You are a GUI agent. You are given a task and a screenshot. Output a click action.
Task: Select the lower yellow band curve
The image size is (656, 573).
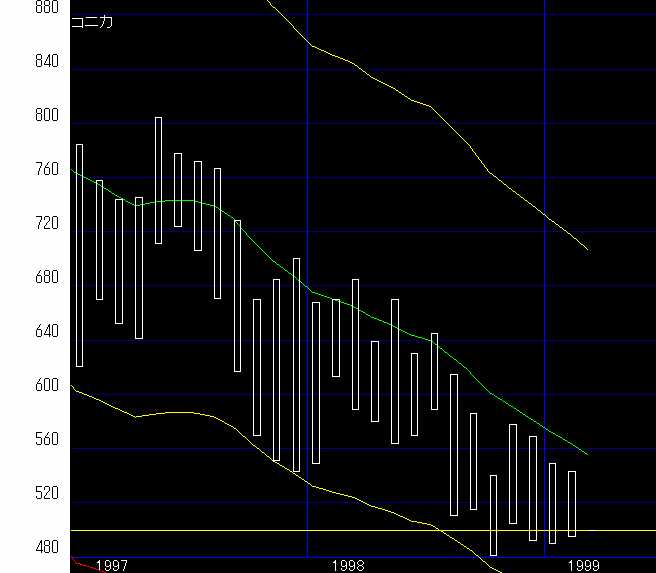[250, 438]
